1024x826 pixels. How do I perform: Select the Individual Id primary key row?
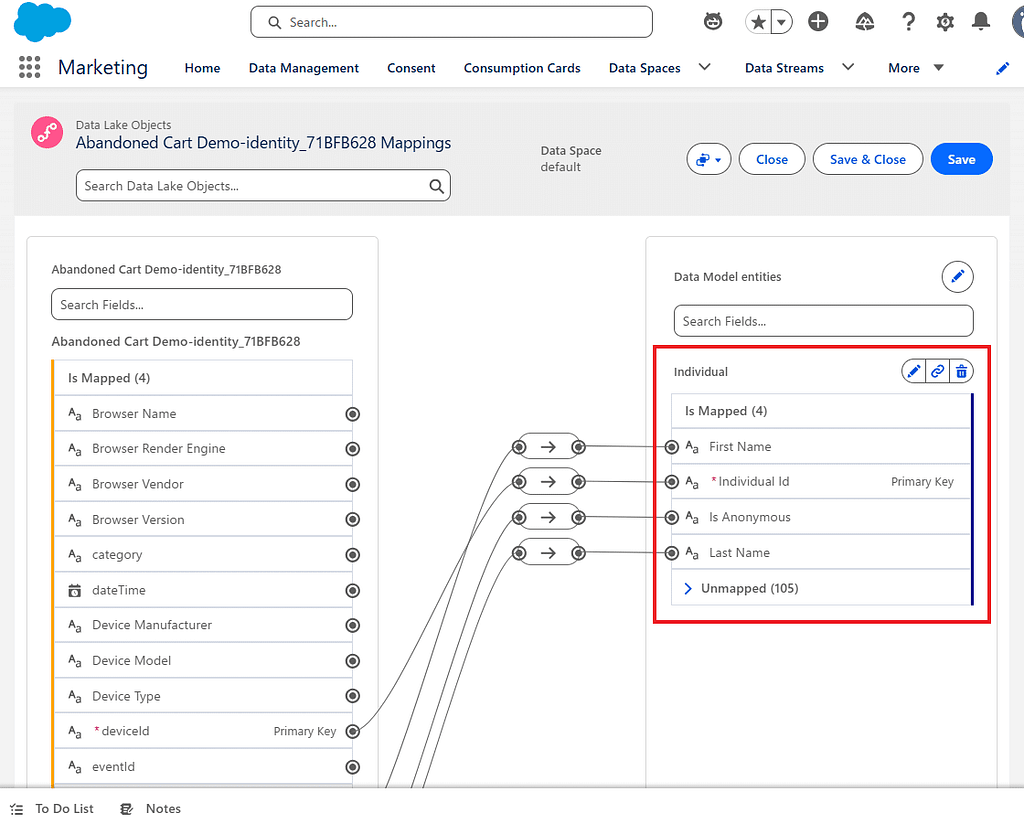822,482
